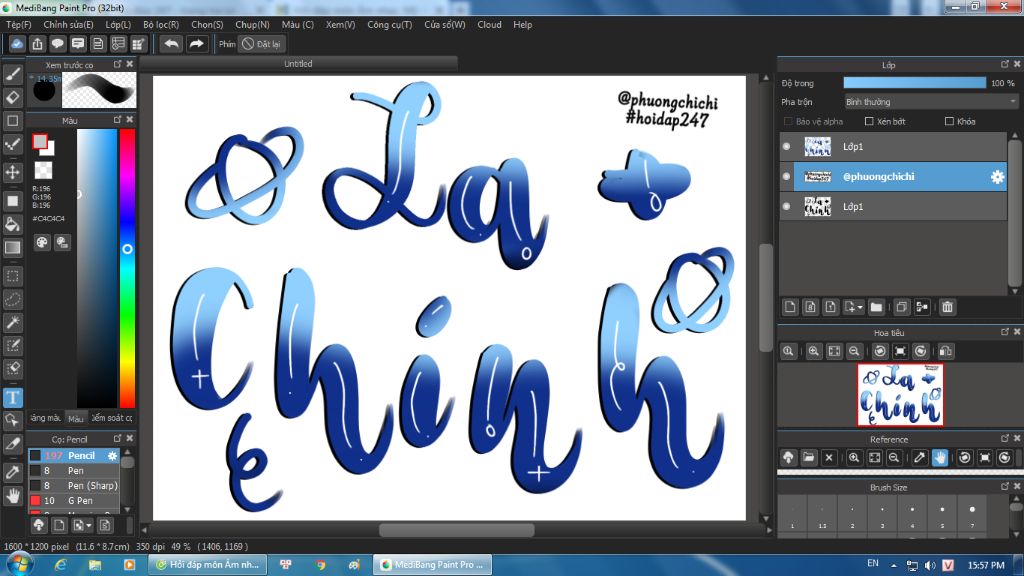Screen dimensions: 1024x576
Task: Select the Pen (Sharp) brush
Action: pyautogui.click(x=74, y=485)
